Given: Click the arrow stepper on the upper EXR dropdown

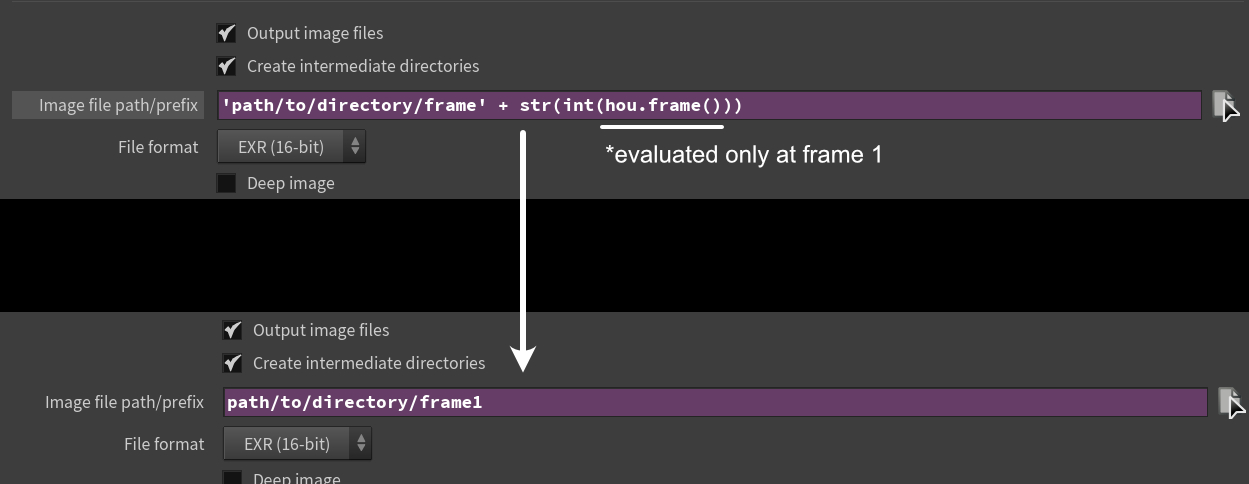Looking at the screenshot, I should 355,147.
